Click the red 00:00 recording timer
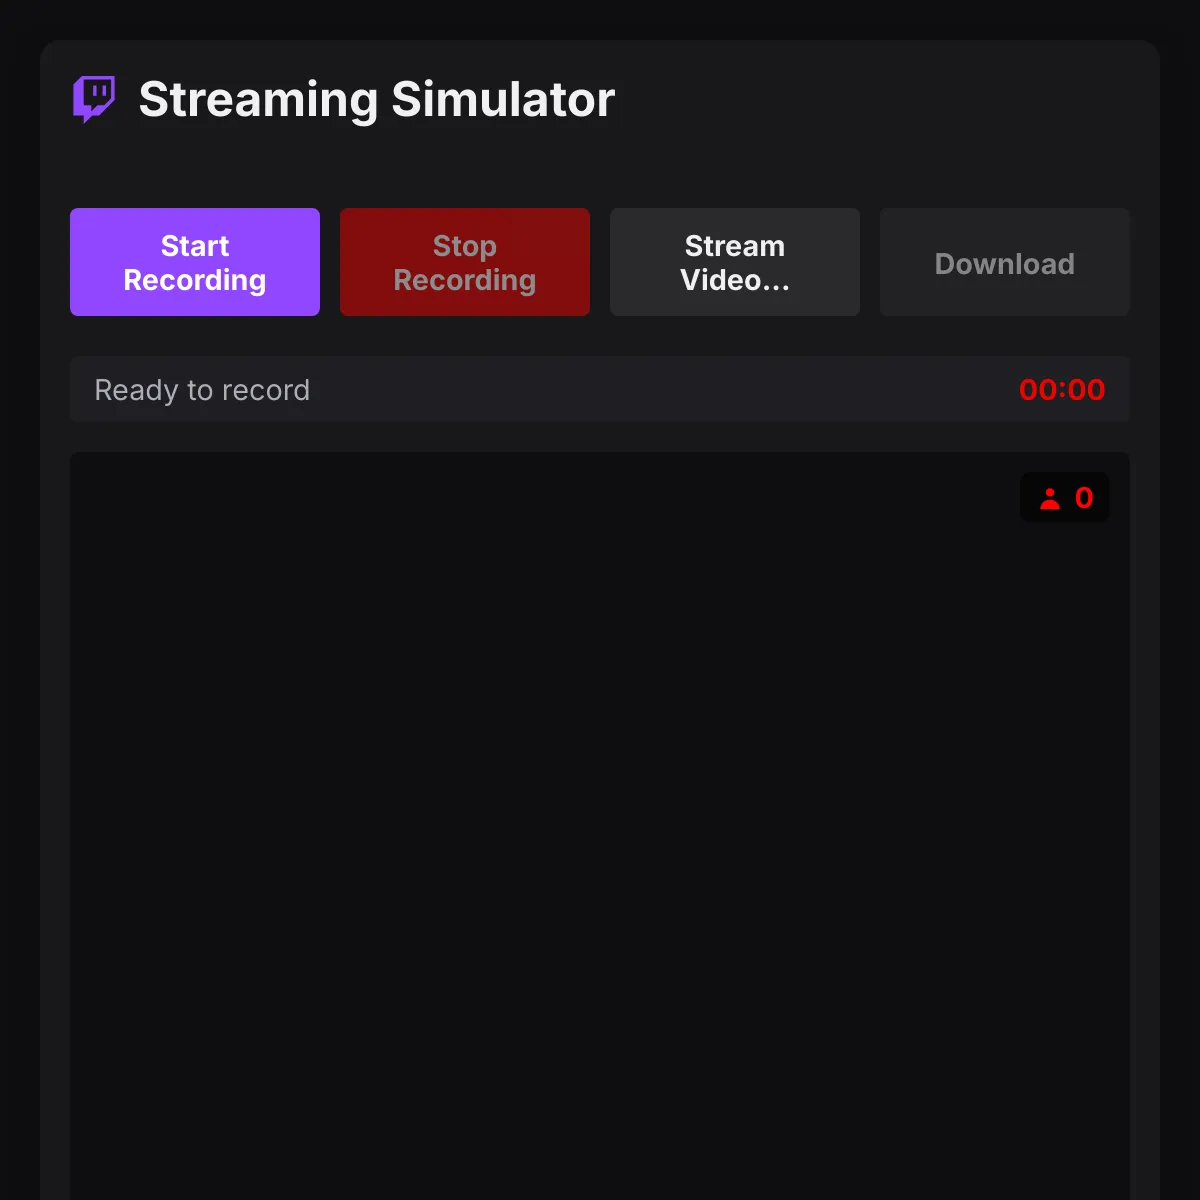 point(1062,390)
